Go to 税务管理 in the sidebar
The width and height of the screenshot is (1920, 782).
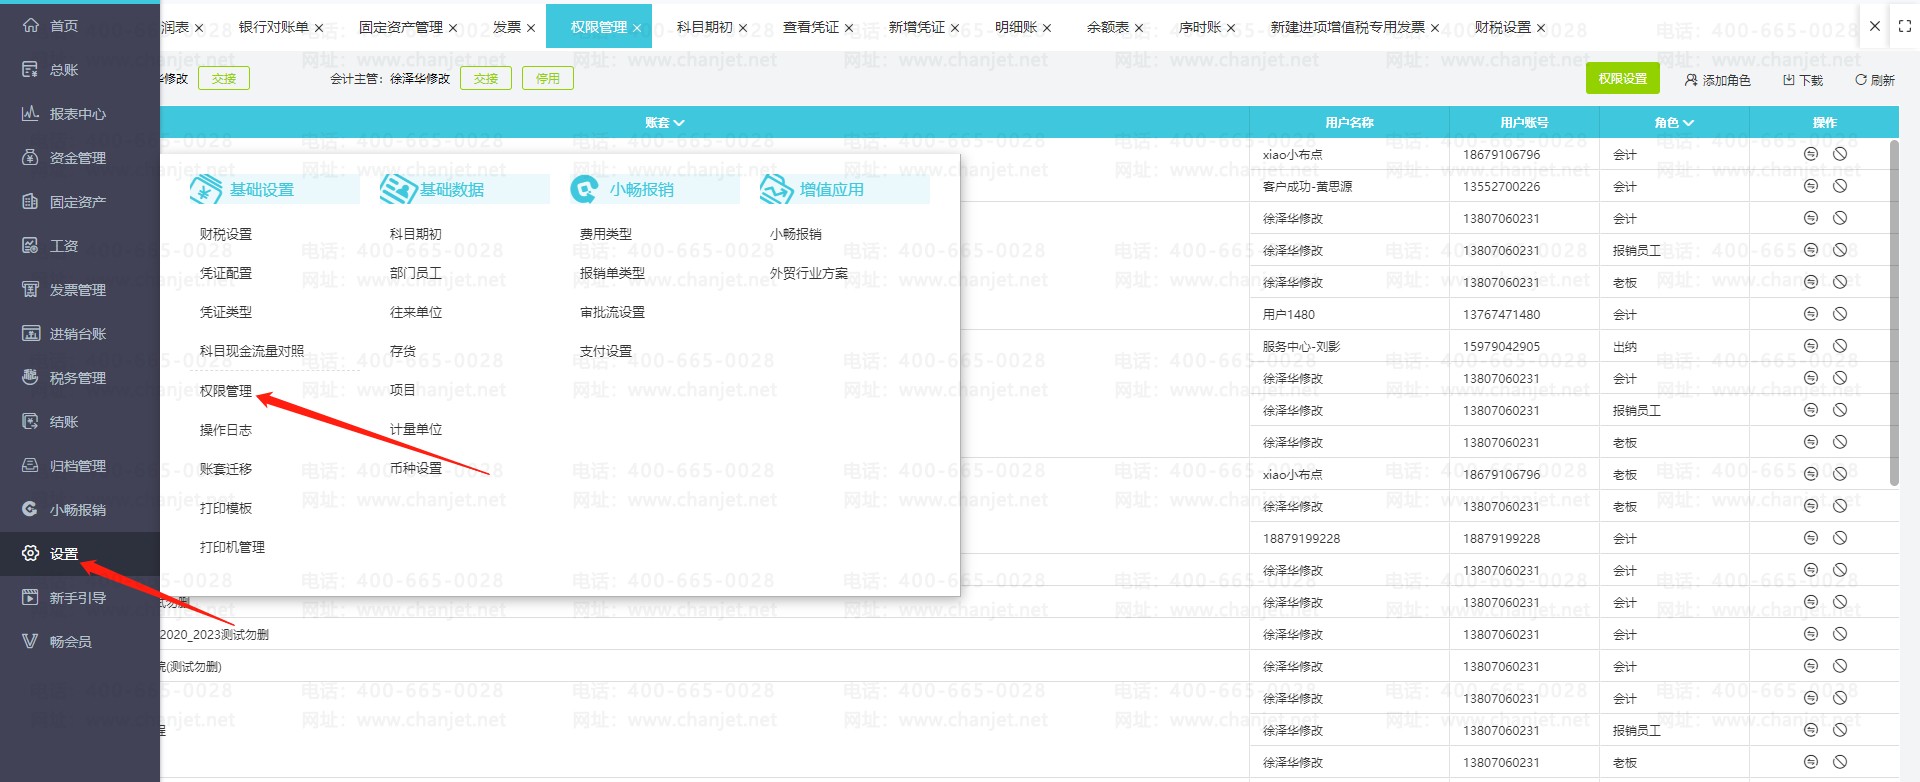point(77,378)
